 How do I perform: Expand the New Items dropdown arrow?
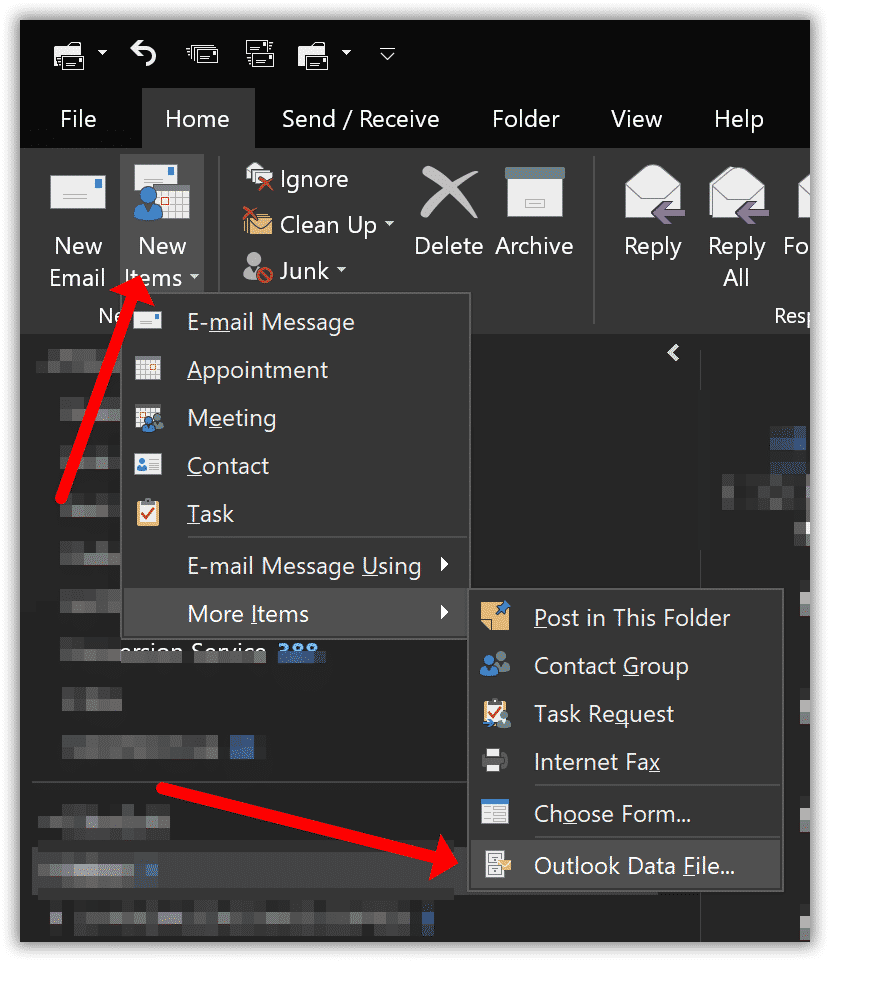(x=194, y=277)
